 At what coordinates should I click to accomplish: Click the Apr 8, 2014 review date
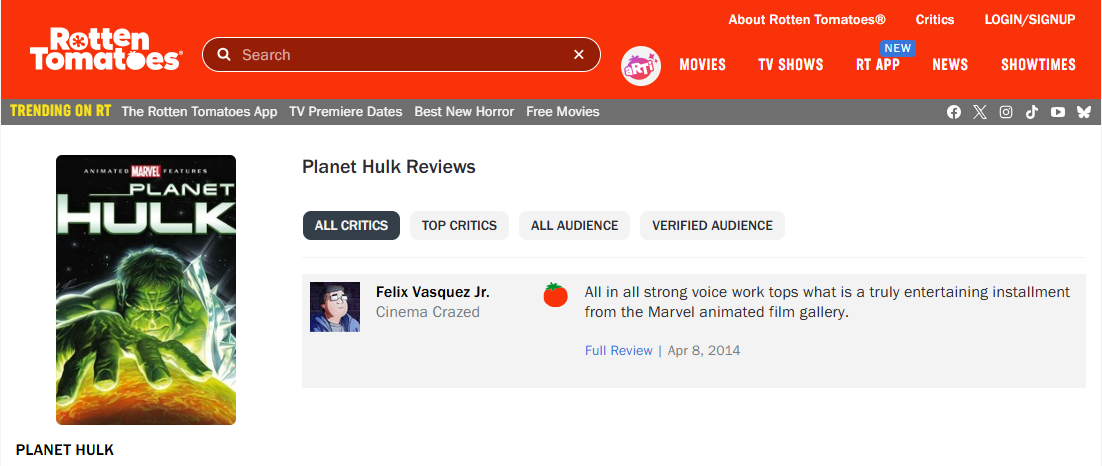click(704, 350)
